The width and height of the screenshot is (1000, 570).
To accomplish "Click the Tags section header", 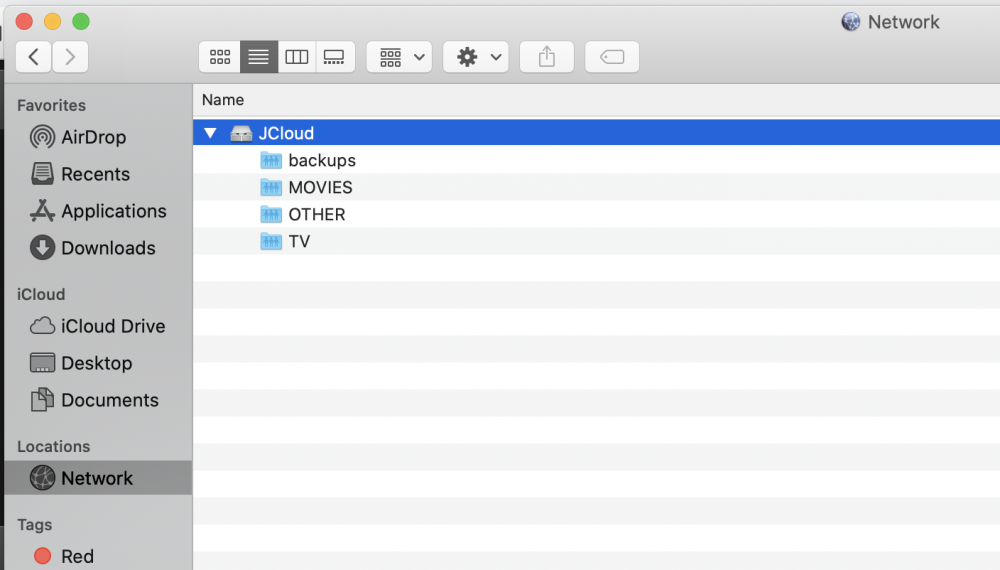I will (x=34, y=525).
